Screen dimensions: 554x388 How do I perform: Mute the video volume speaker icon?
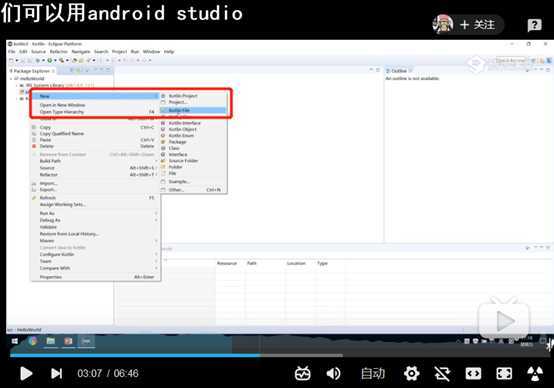click(333, 373)
